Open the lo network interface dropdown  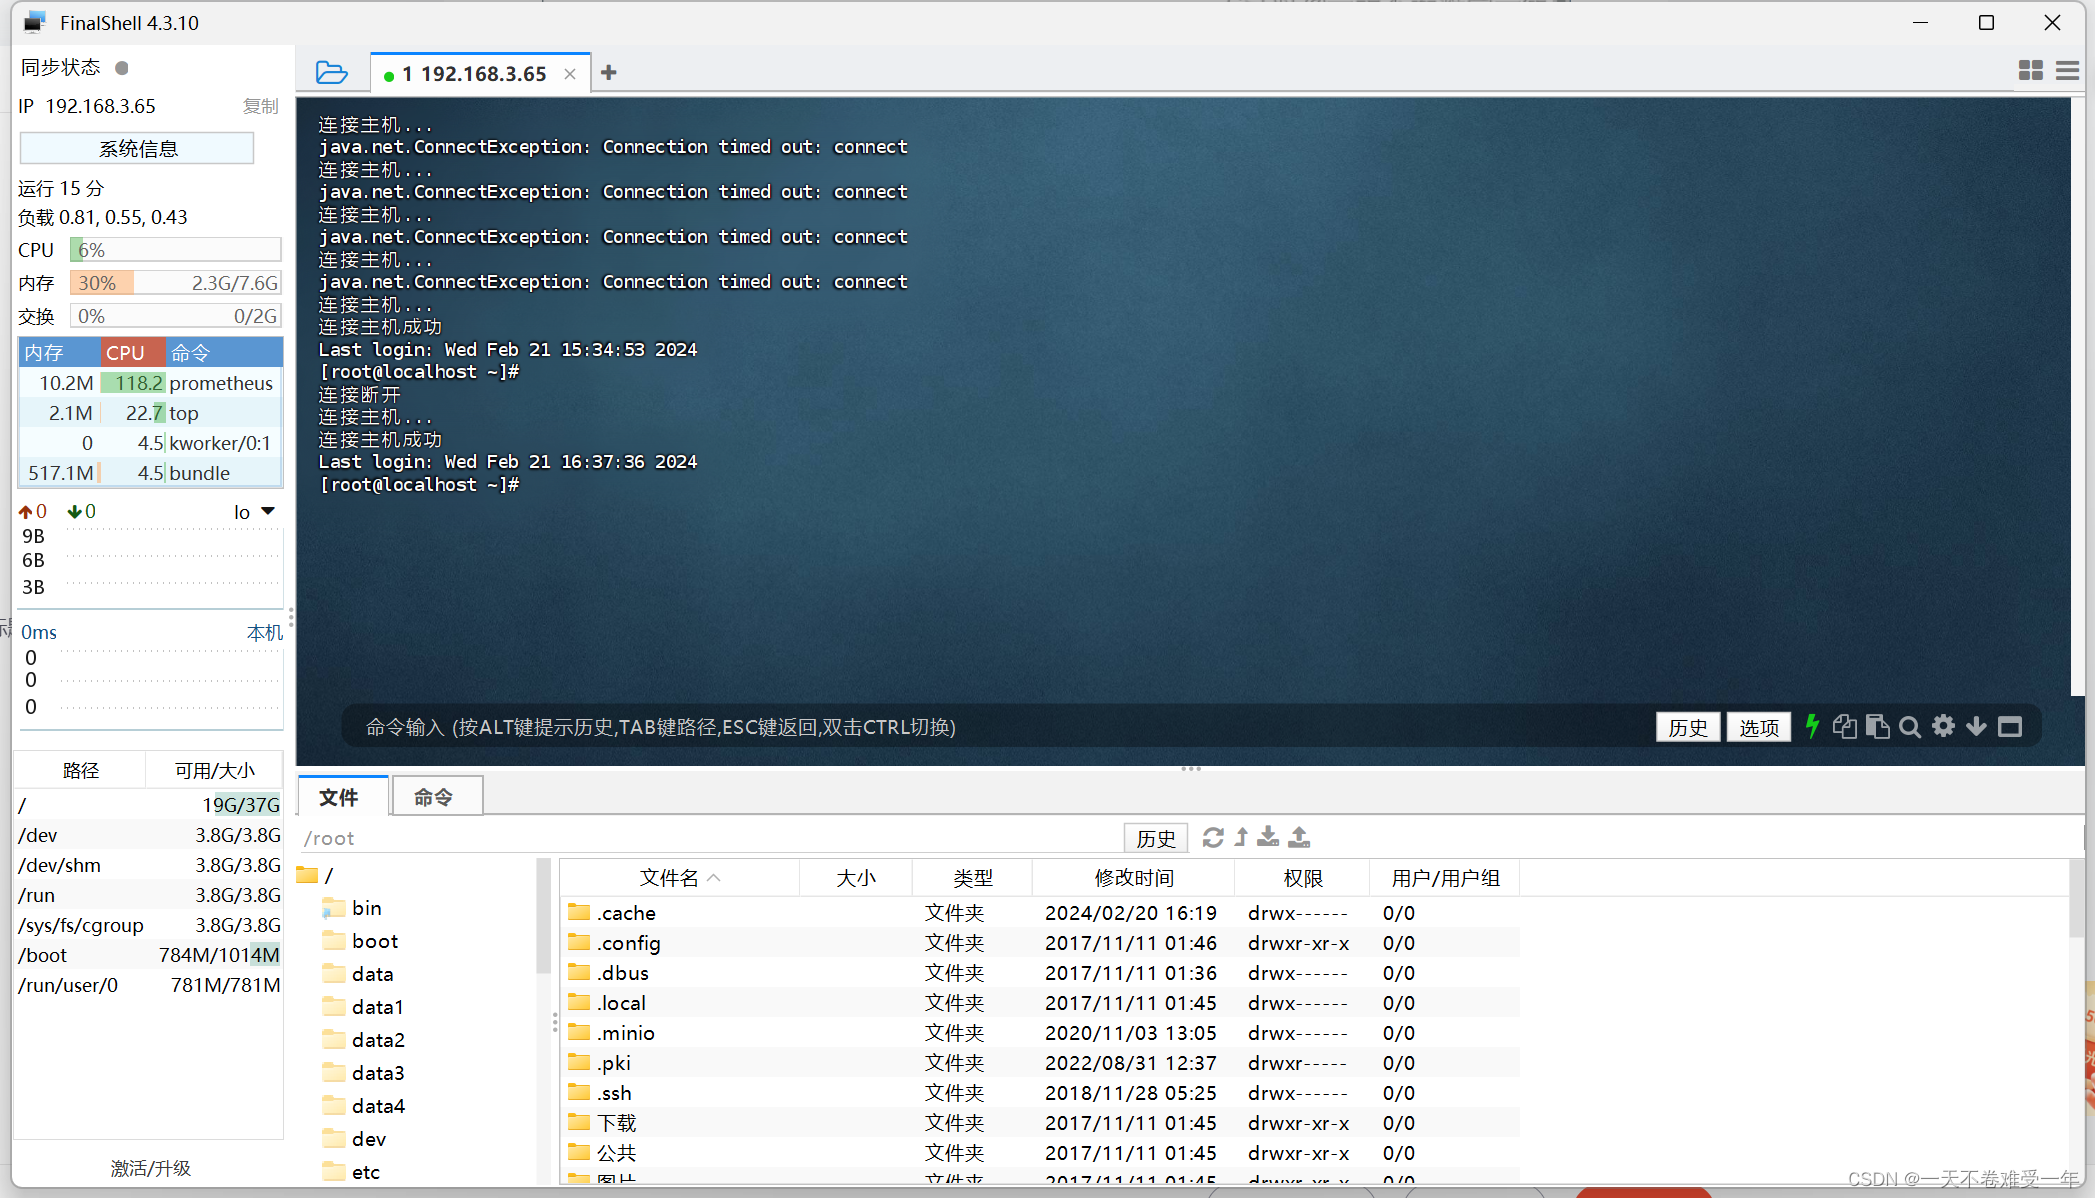coord(252,511)
